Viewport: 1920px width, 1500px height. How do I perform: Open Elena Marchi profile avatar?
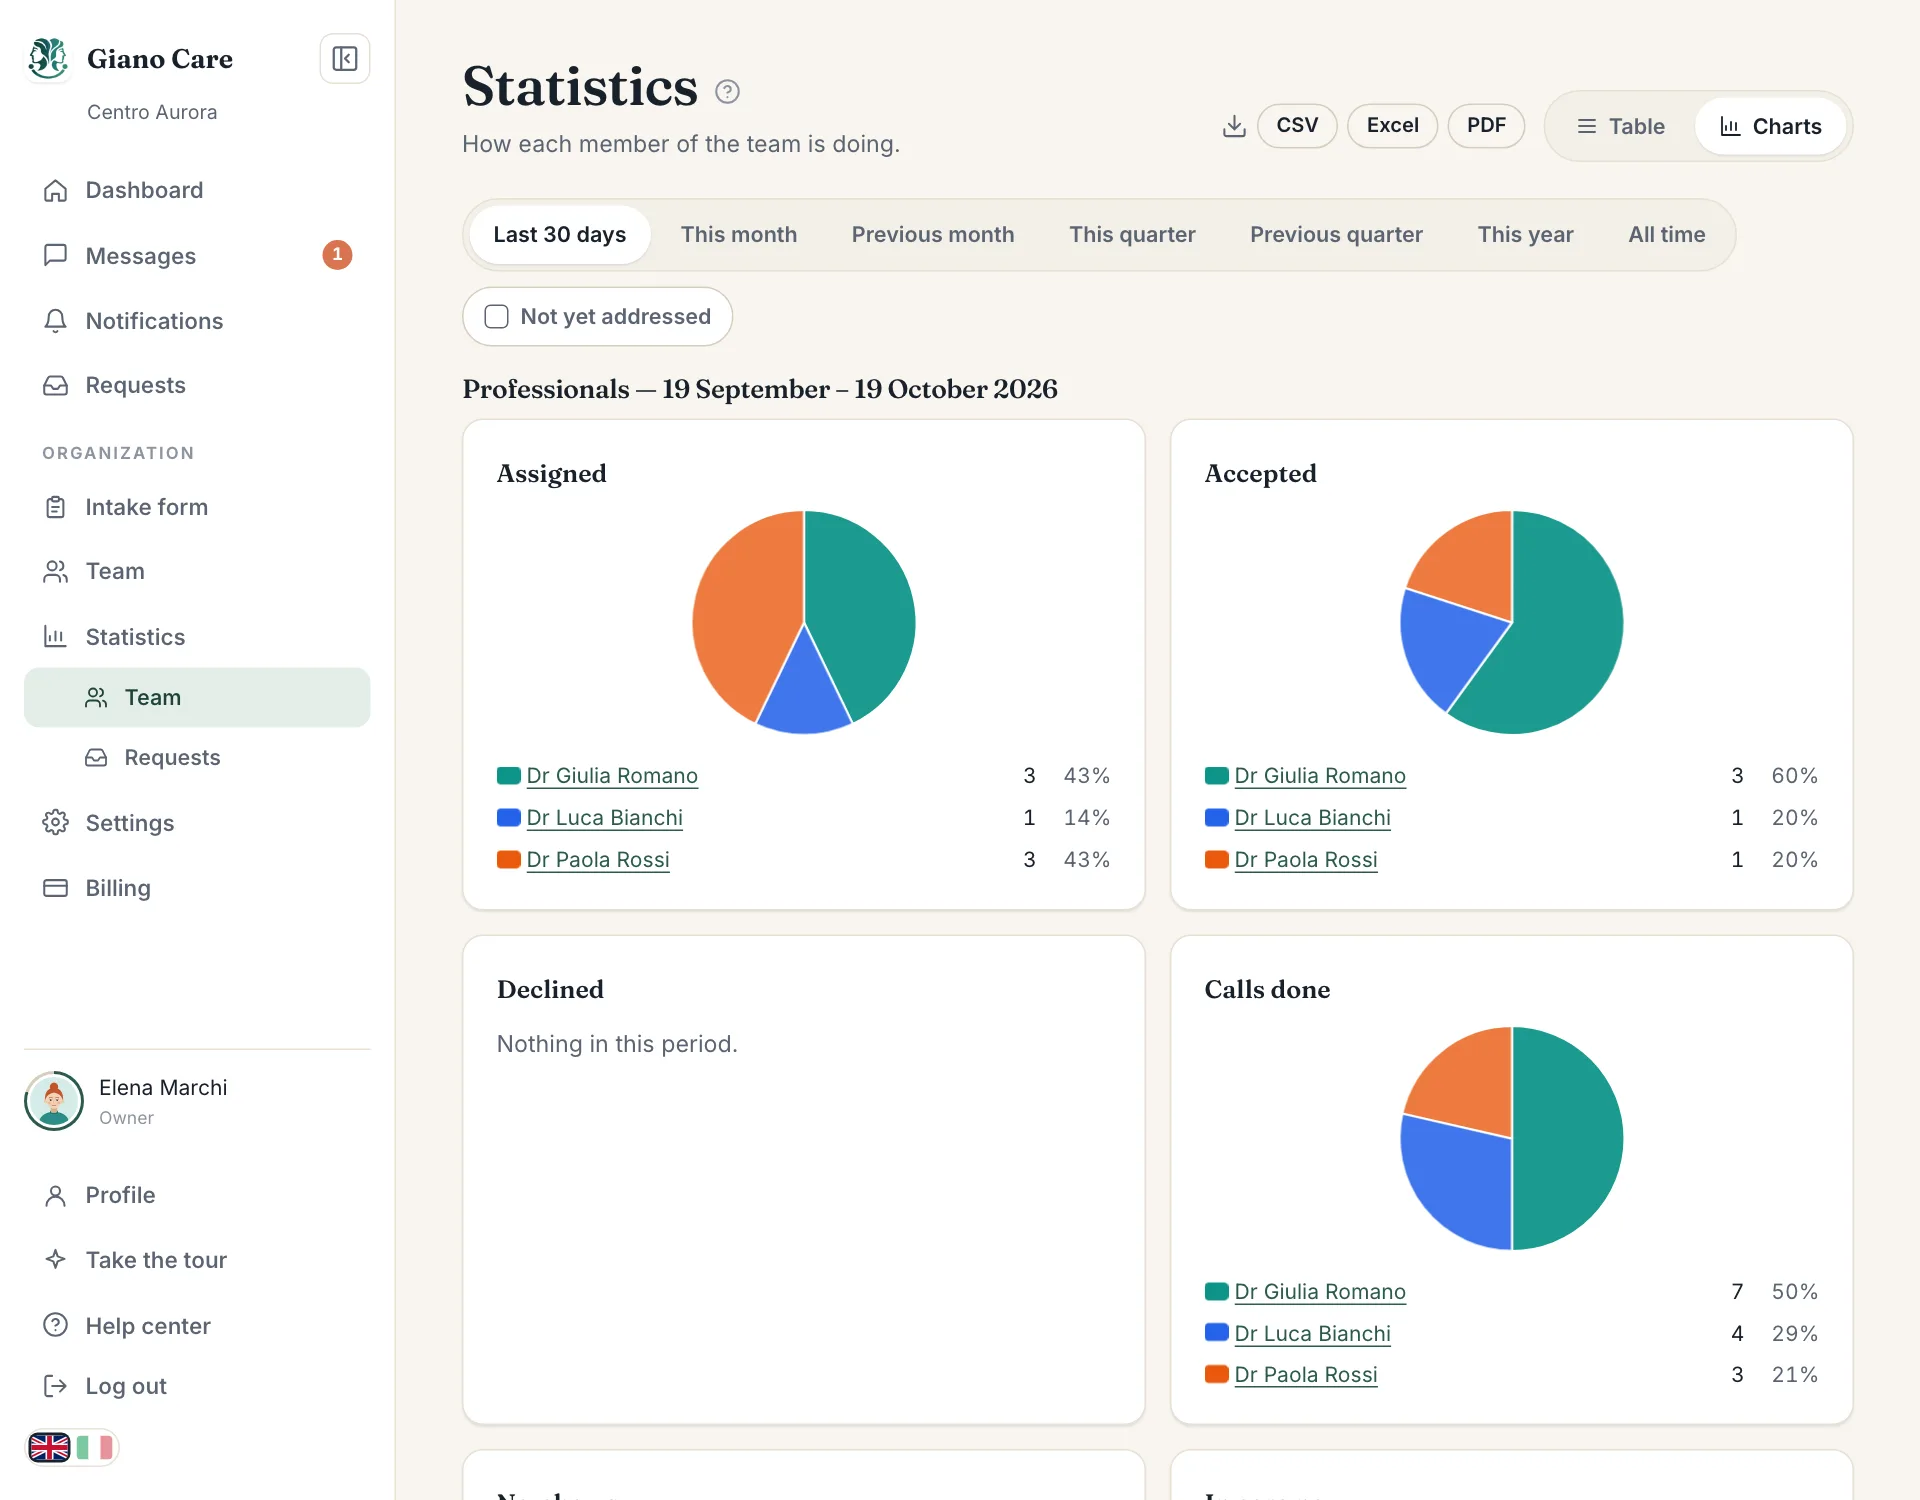tap(54, 1101)
